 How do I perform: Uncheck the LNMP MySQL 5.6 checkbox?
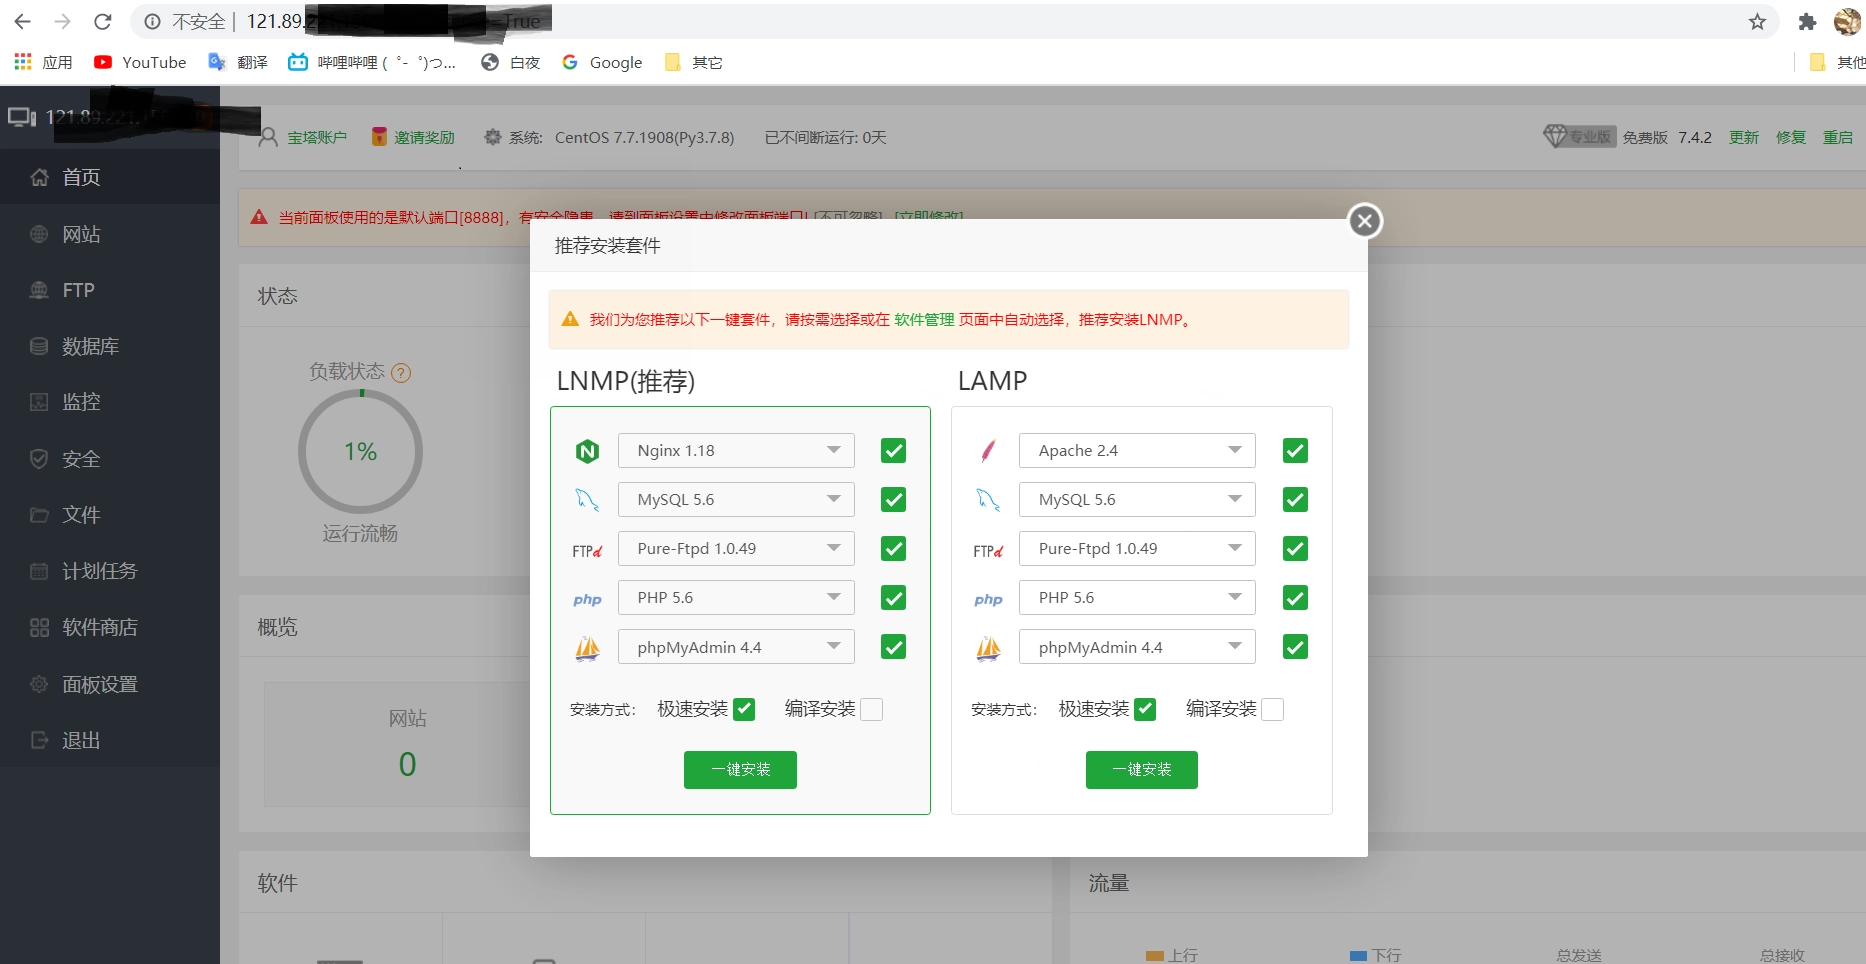(x=893, y=500)
